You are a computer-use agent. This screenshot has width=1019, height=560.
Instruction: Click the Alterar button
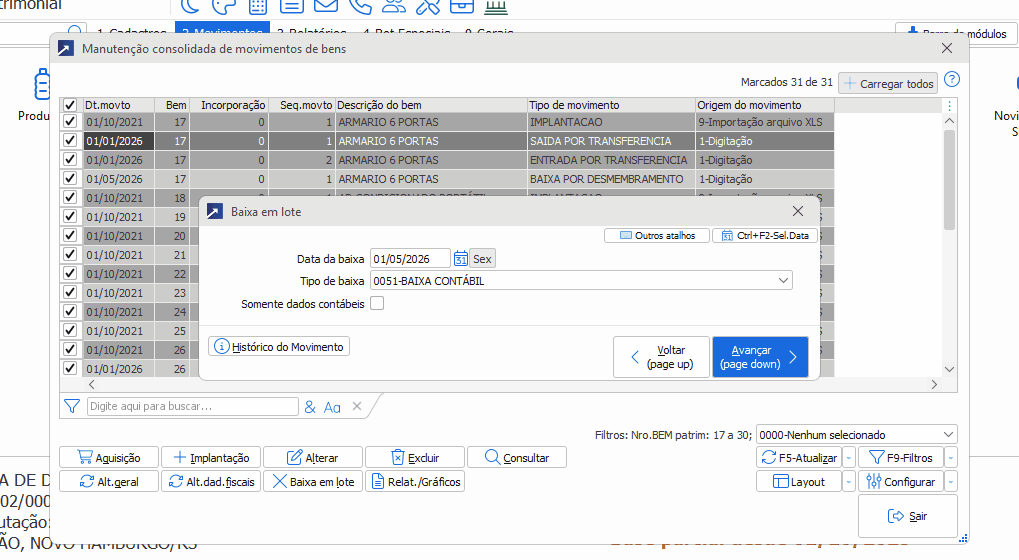313,458
